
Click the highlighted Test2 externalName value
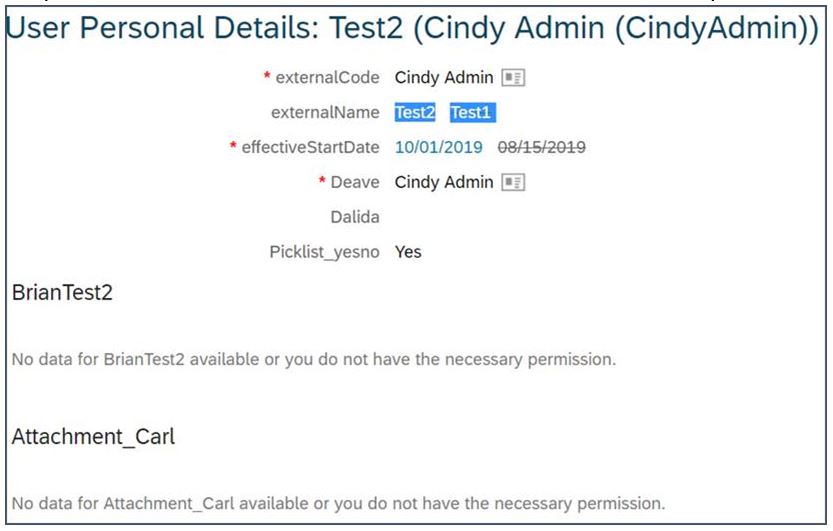pyautogui.click(x=415, y=113)
